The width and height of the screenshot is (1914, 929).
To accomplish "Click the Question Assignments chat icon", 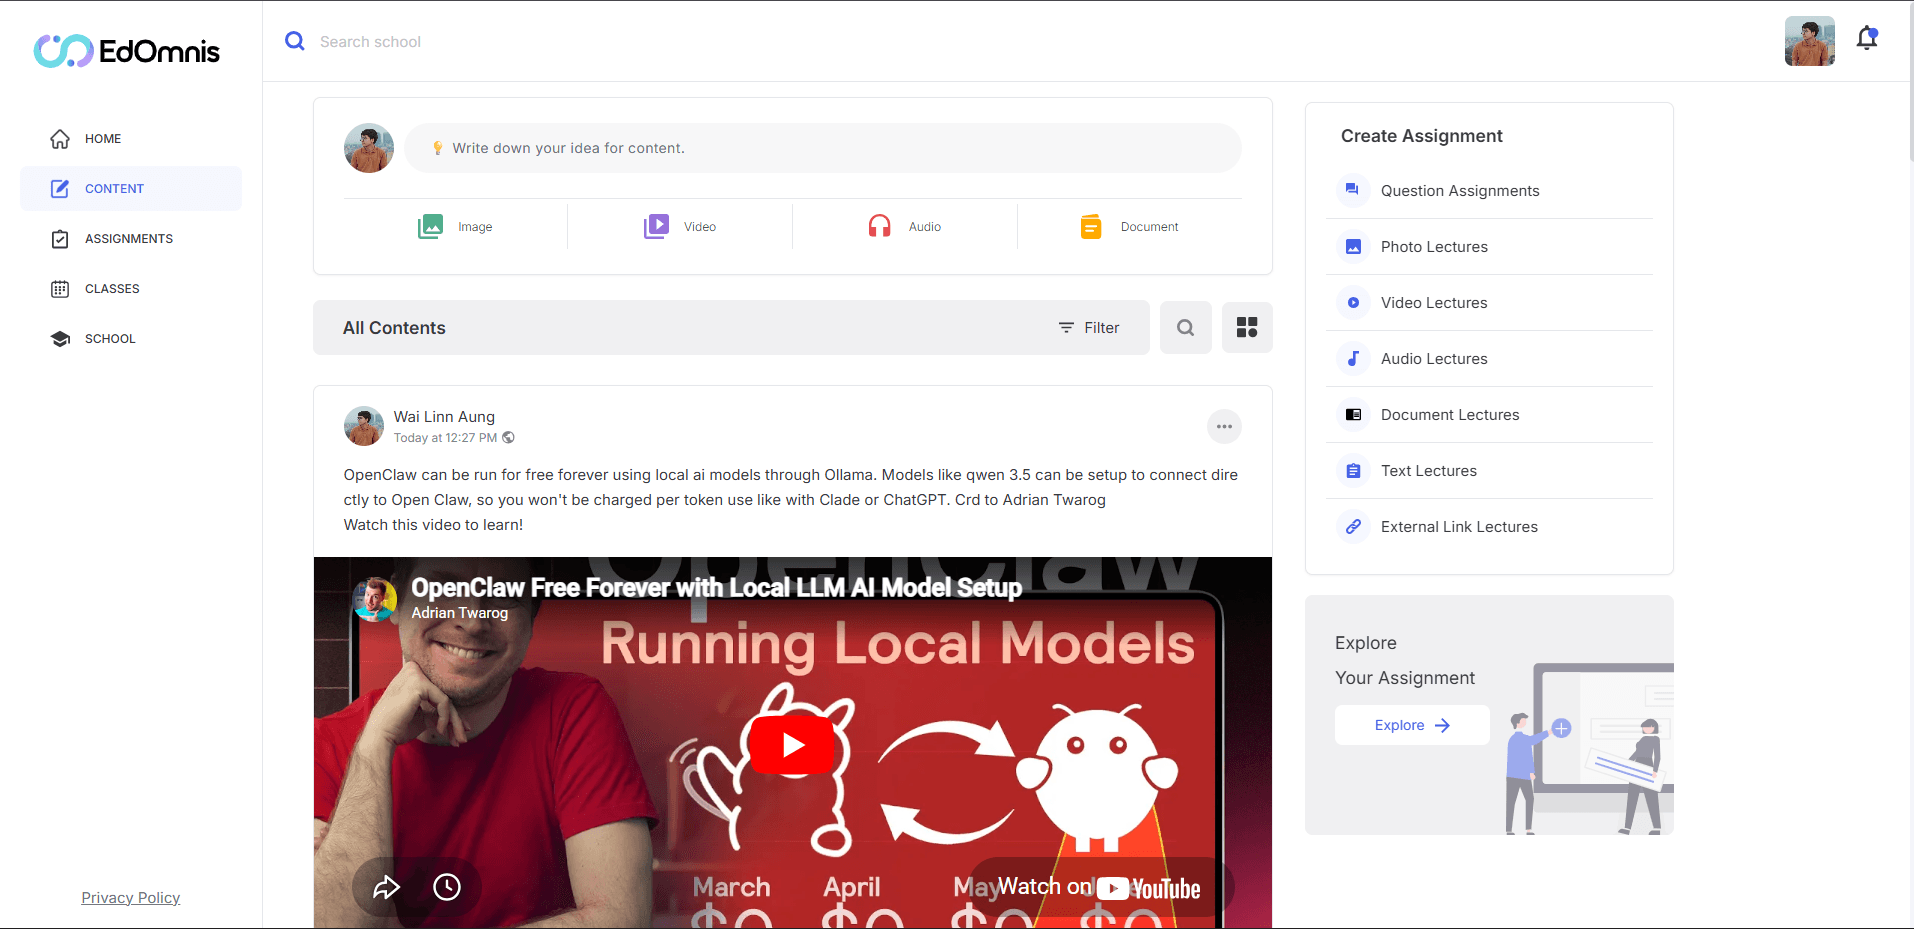I will point(1353,190).
